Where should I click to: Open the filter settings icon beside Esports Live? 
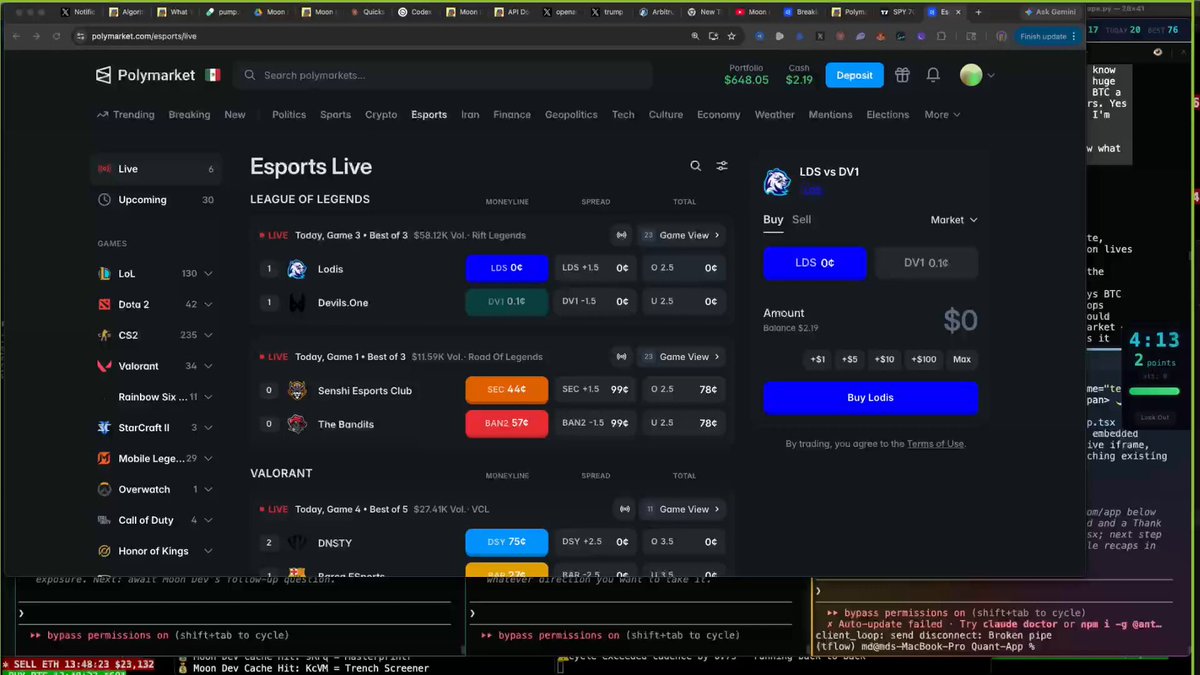pos(722,166)
